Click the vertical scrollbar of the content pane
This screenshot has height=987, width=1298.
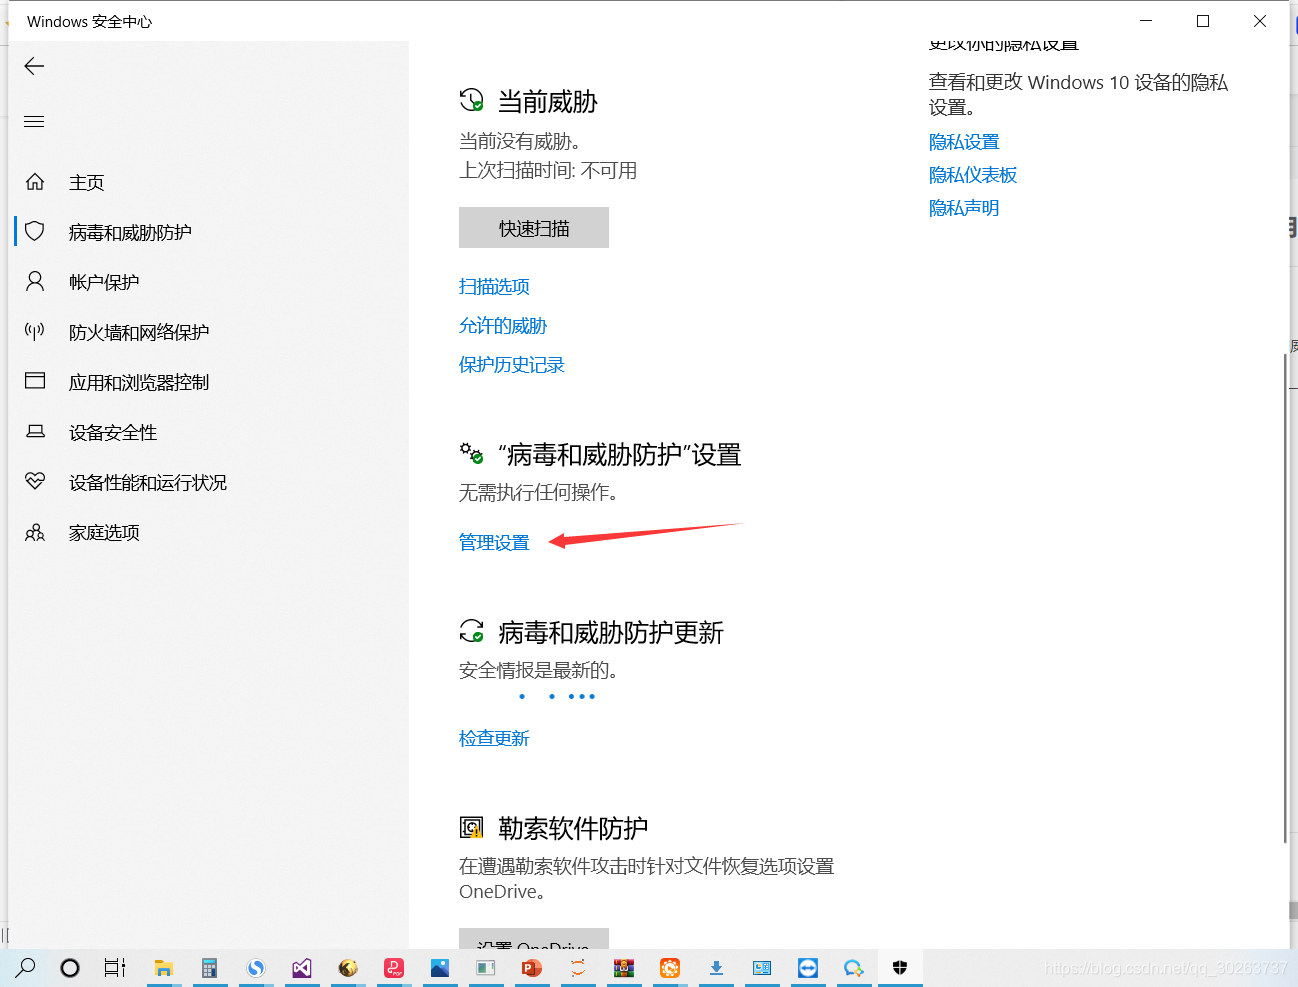pyautogui.click(x=1285, y=597)
